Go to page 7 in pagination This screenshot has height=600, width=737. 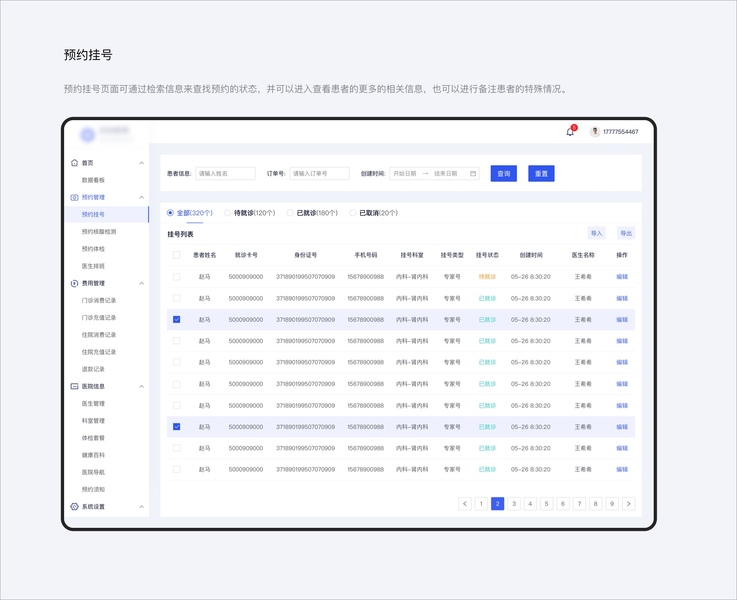coord(579,504)
